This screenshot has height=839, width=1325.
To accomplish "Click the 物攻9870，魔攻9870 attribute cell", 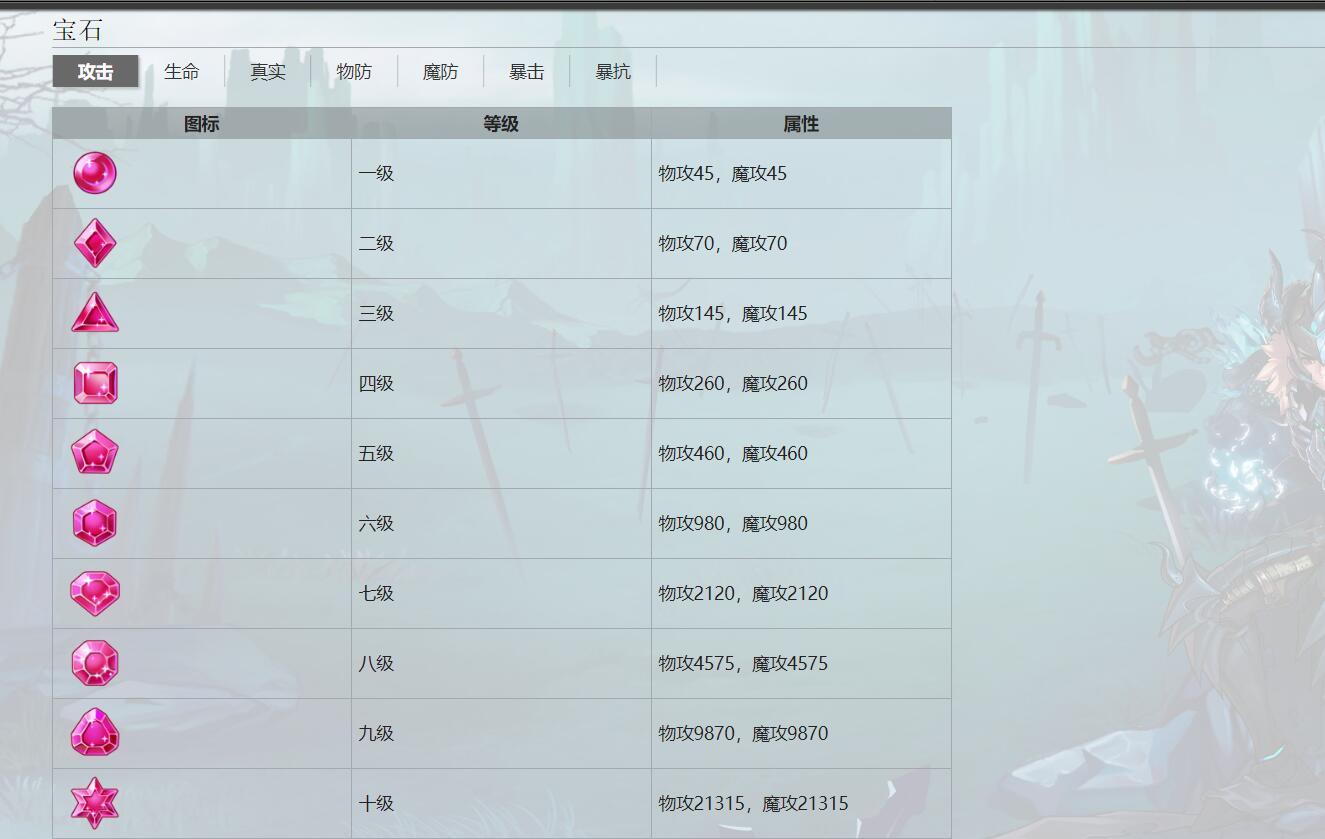I will point(801,734).
